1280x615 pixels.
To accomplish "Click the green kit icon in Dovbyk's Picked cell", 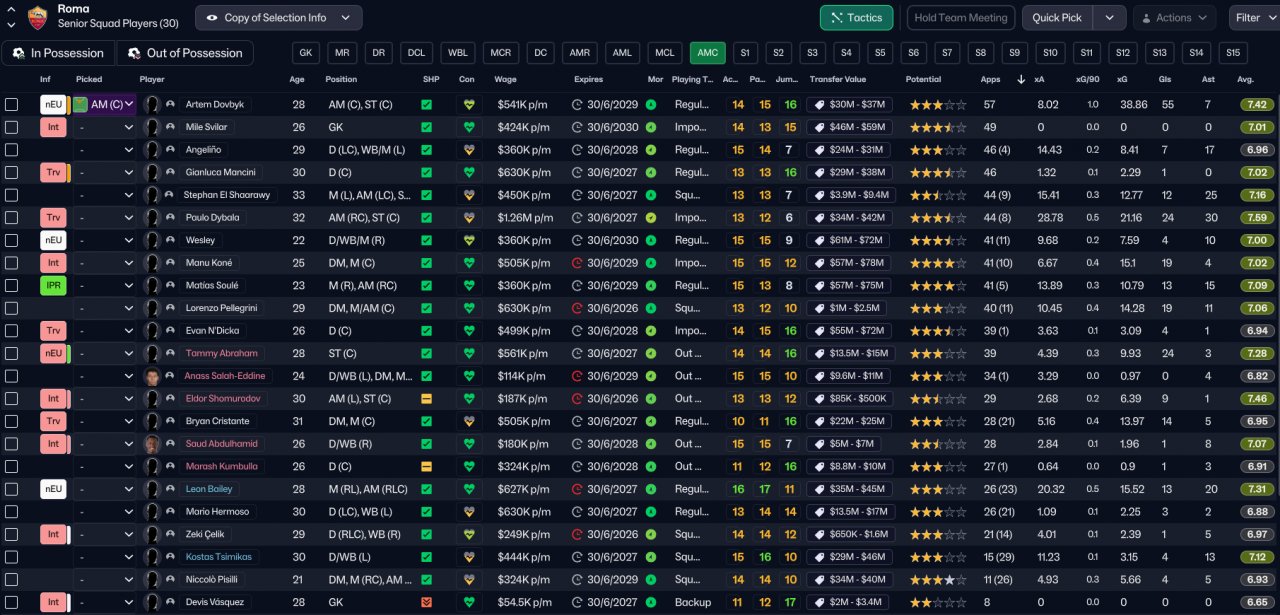I will (80, 104).
